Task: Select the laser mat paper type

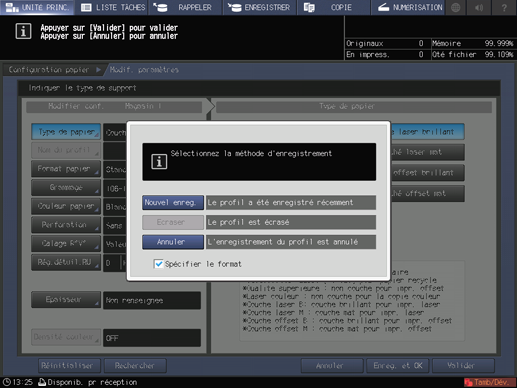Action: coord(427,152)
